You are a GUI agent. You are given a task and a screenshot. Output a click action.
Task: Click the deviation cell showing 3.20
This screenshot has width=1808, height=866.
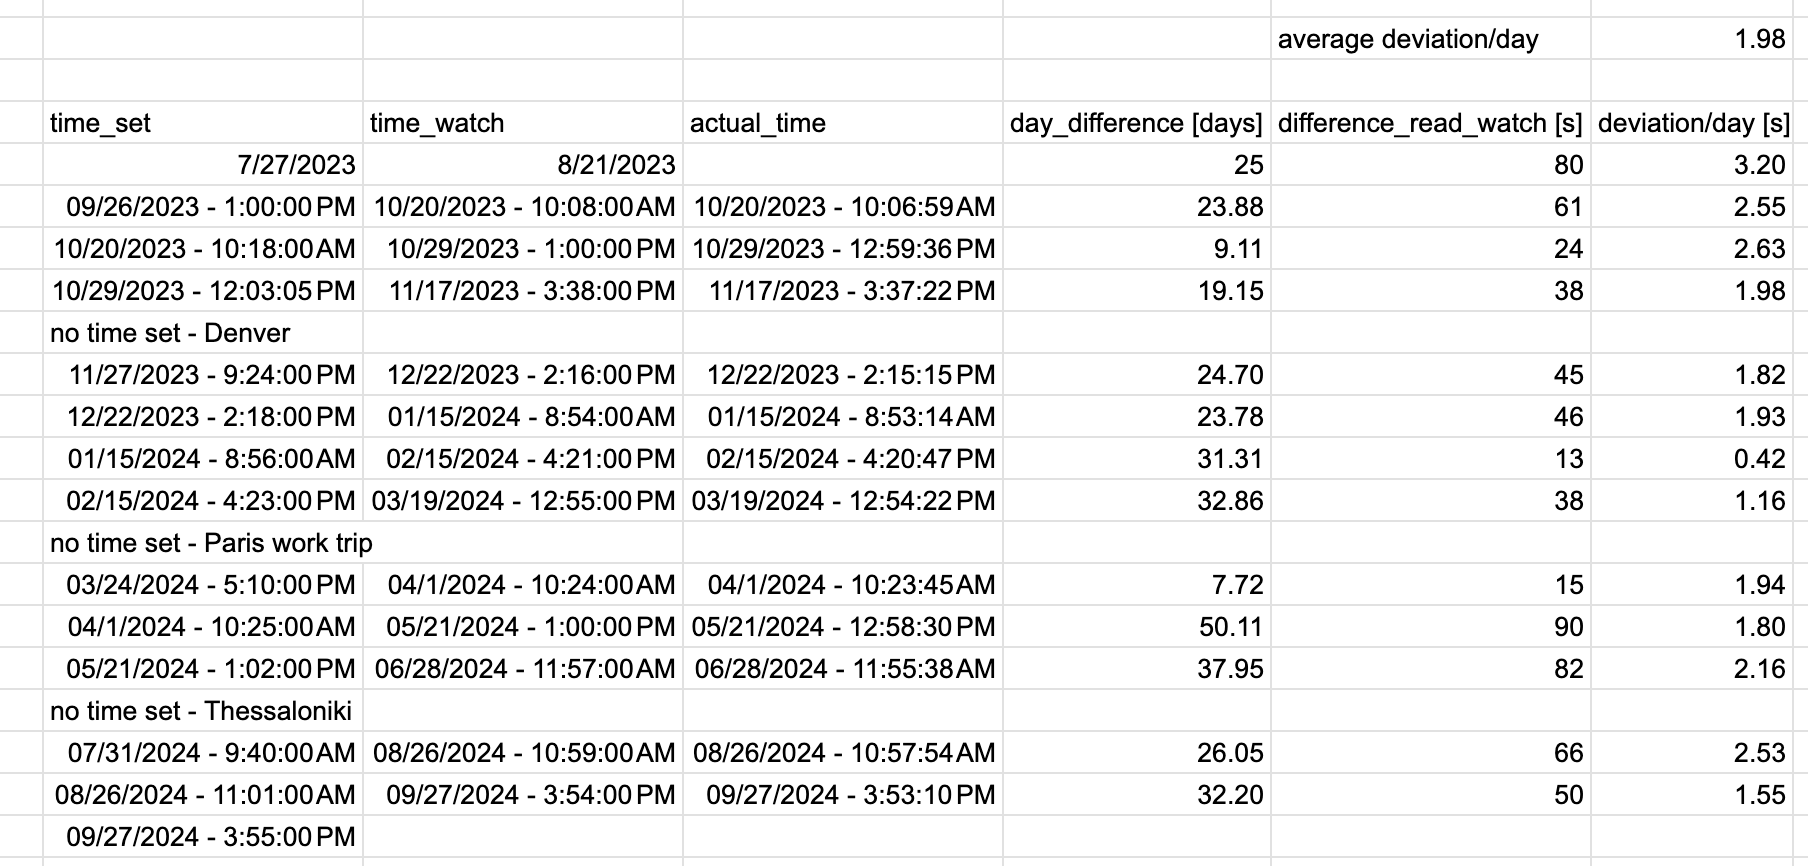coord(1691,165)
